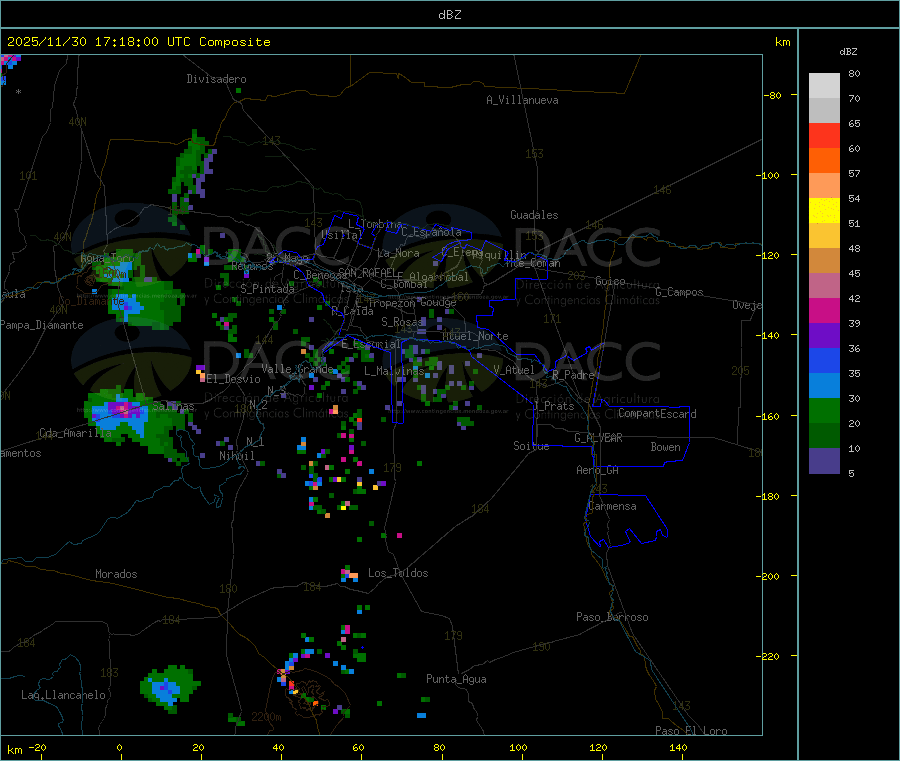Select the Goudge label

(x=438, y=302)
